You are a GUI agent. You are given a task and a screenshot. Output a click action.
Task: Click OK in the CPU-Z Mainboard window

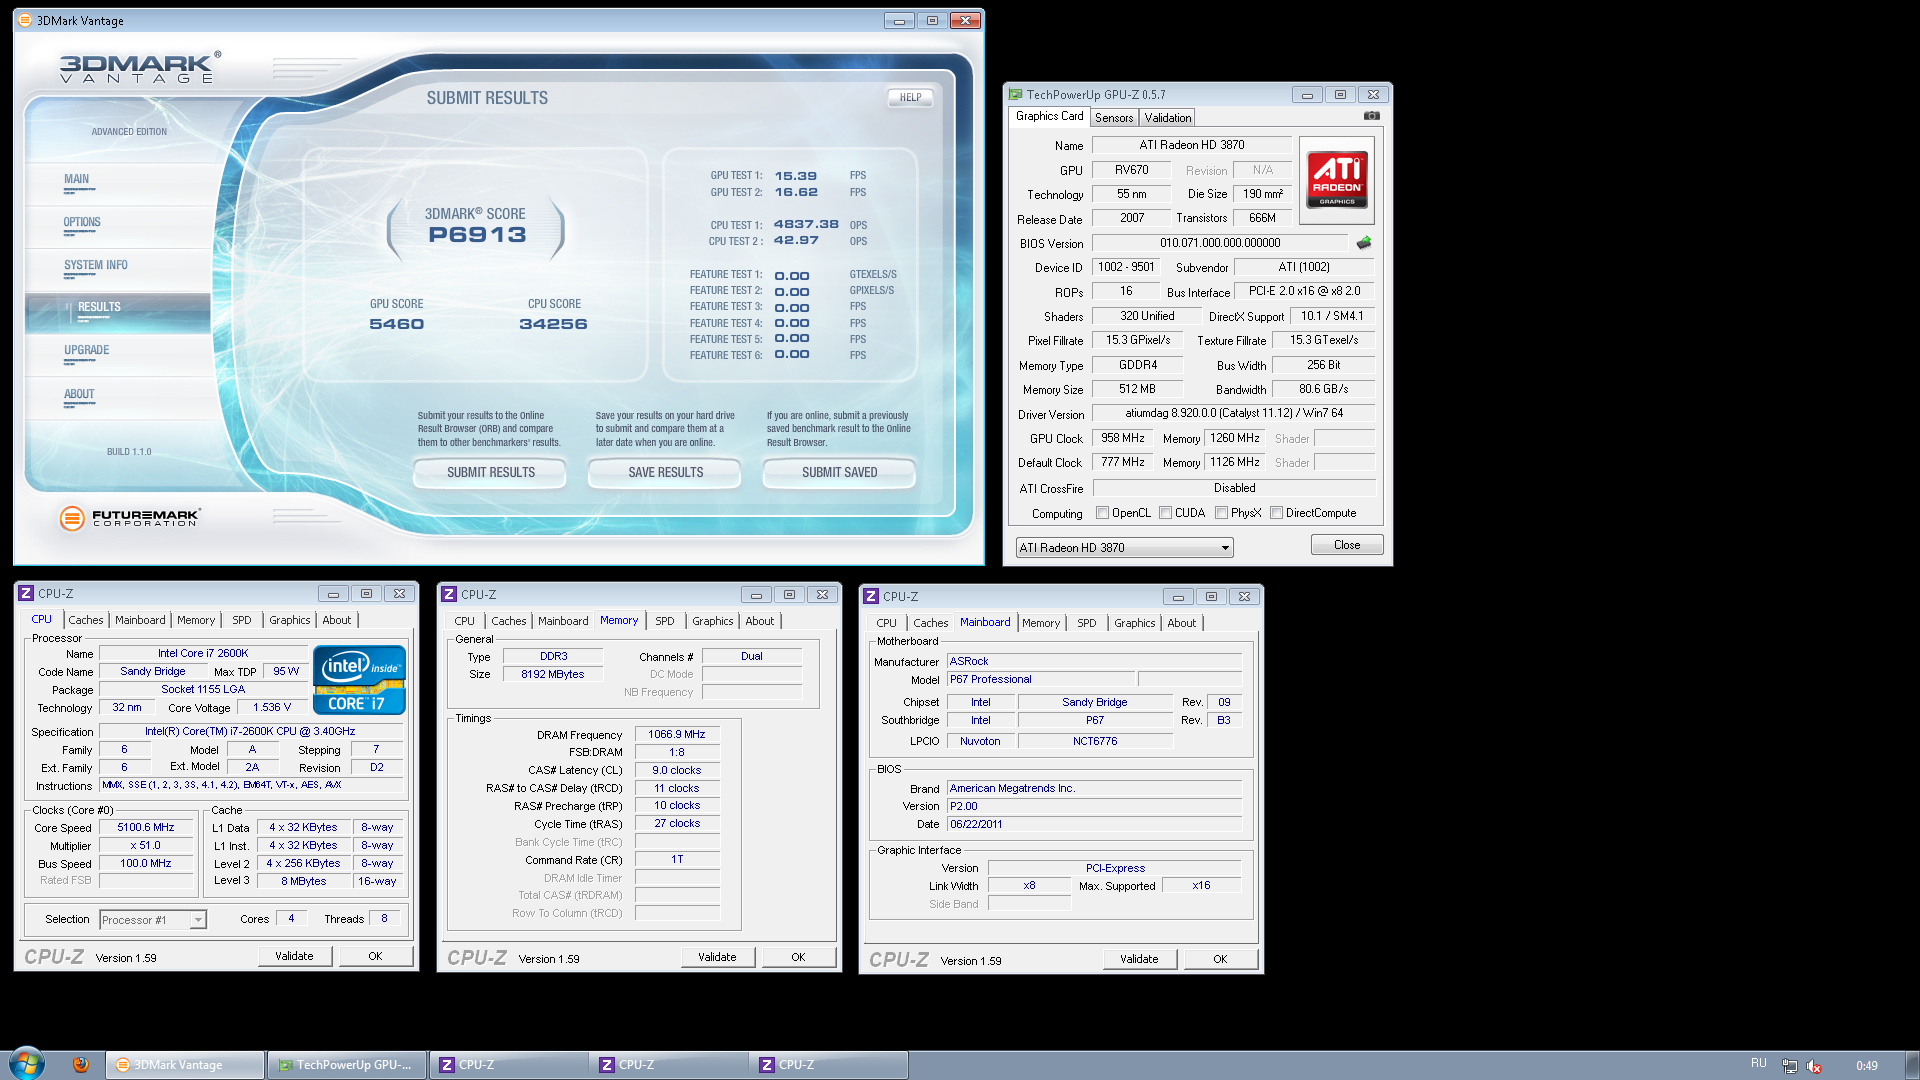click(x=1220, y=959)
